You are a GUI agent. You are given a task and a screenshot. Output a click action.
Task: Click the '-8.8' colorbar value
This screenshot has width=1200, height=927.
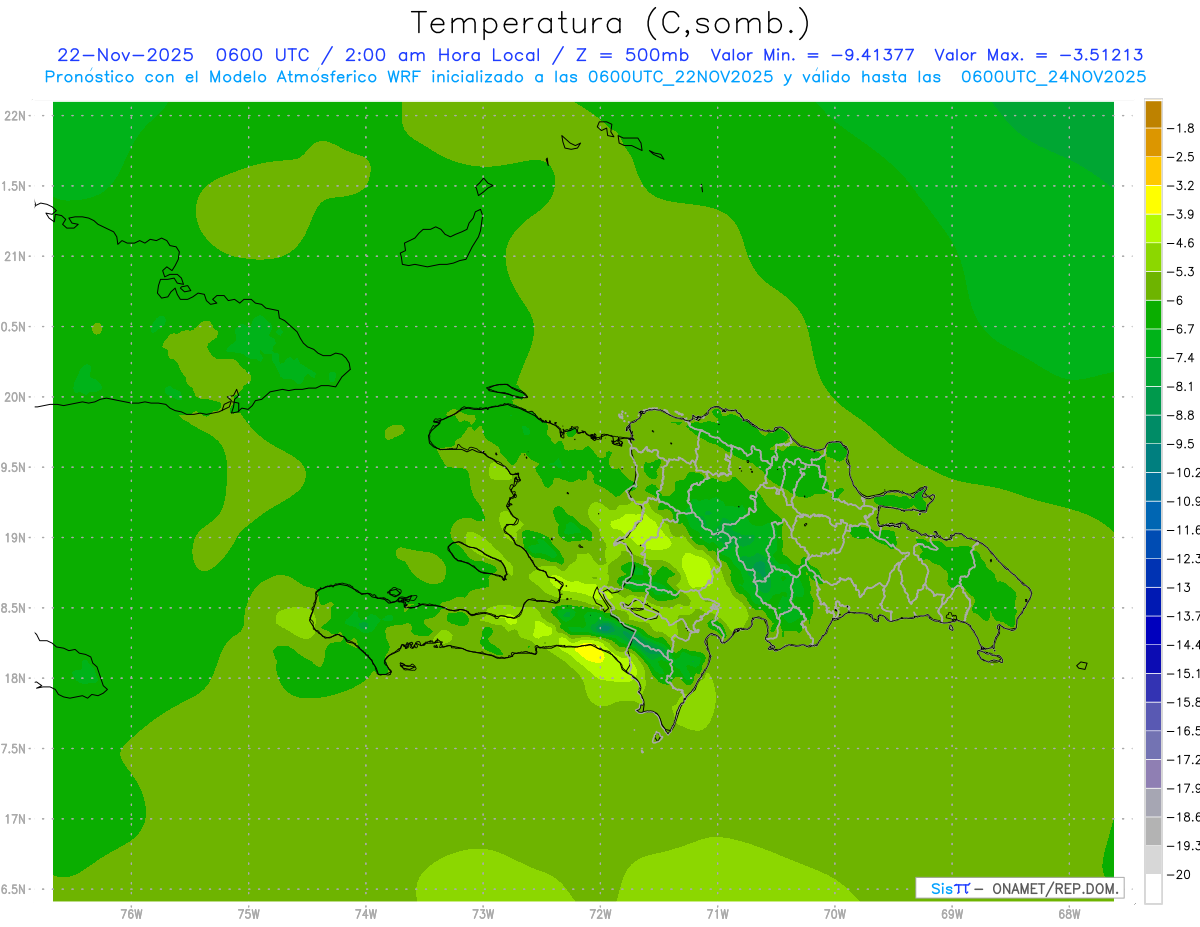pyautogui.click(x=1181, y=415)
